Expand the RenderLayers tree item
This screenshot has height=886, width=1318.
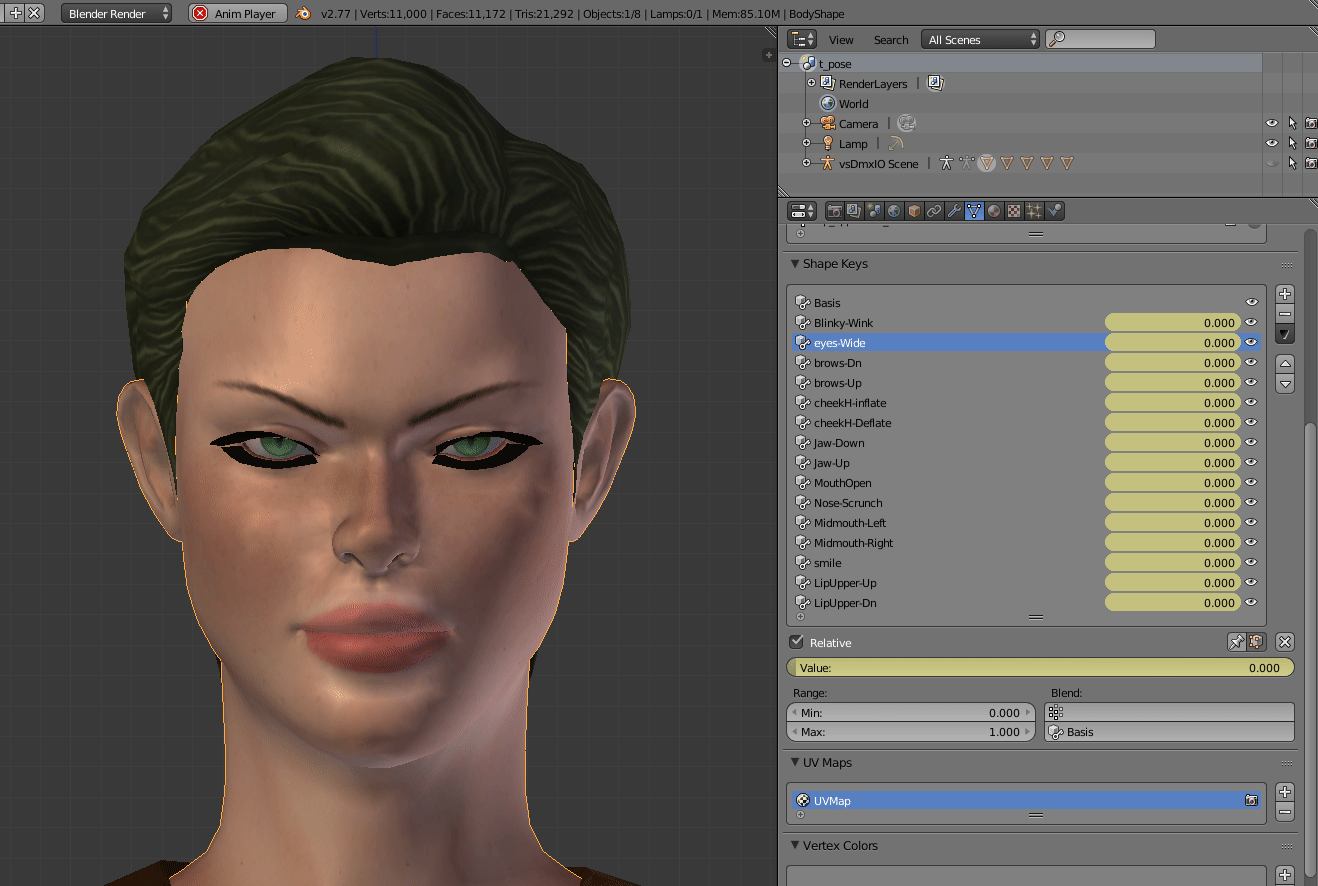pyautogui.click(x=812, y=83)
